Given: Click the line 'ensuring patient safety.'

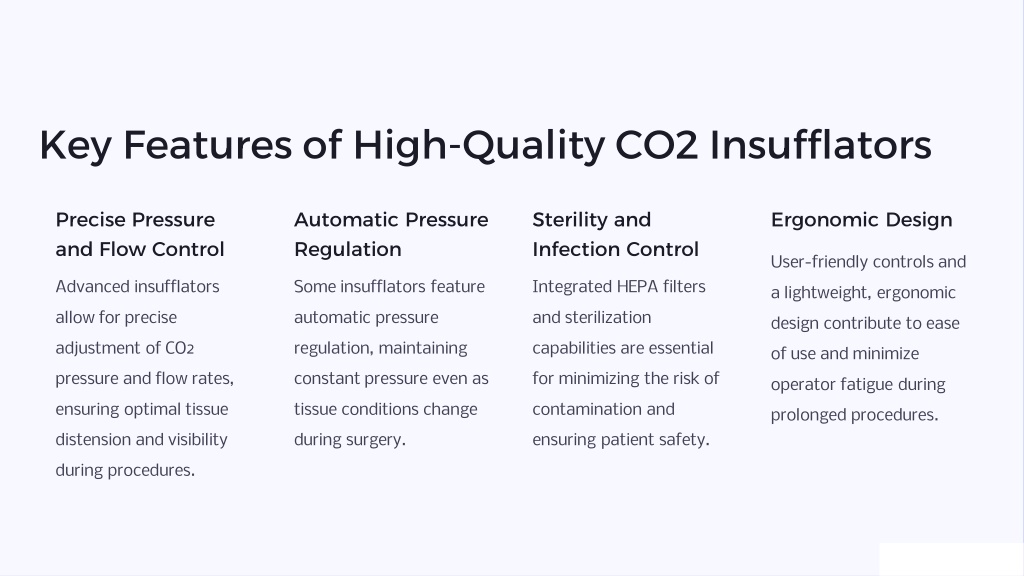Looking at the screenshot, I should tap(621, 440).
